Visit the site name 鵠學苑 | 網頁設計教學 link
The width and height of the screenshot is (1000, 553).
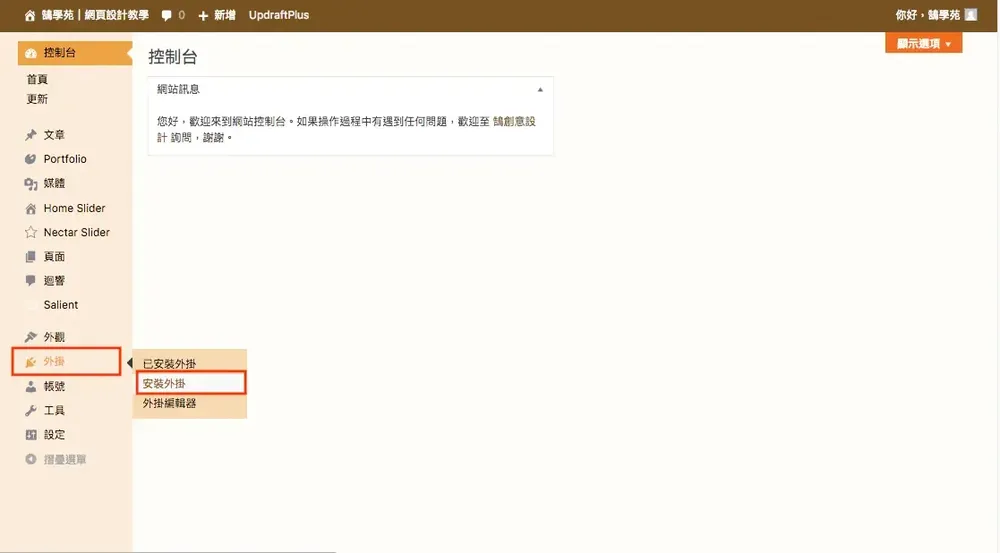point(95,15)
